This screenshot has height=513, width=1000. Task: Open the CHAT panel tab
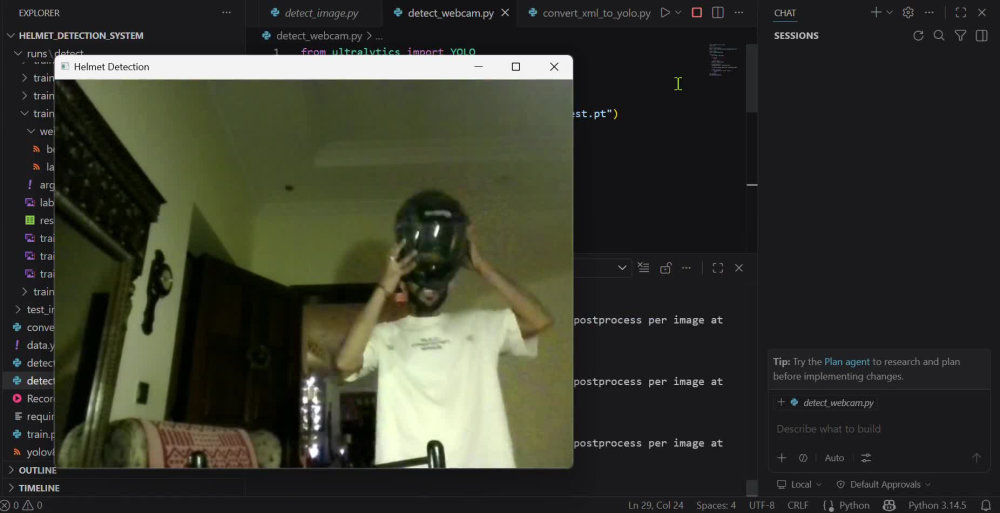784,13
